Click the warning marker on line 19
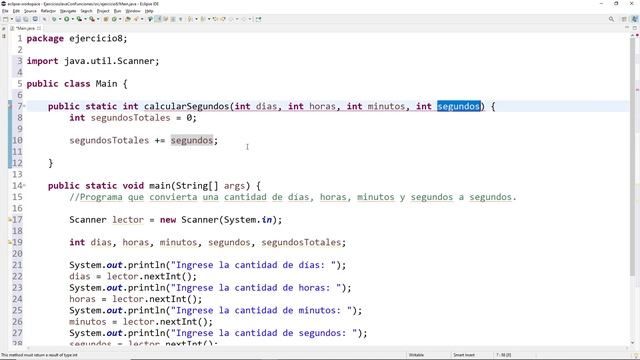The image size is (640, 360). 10,242
